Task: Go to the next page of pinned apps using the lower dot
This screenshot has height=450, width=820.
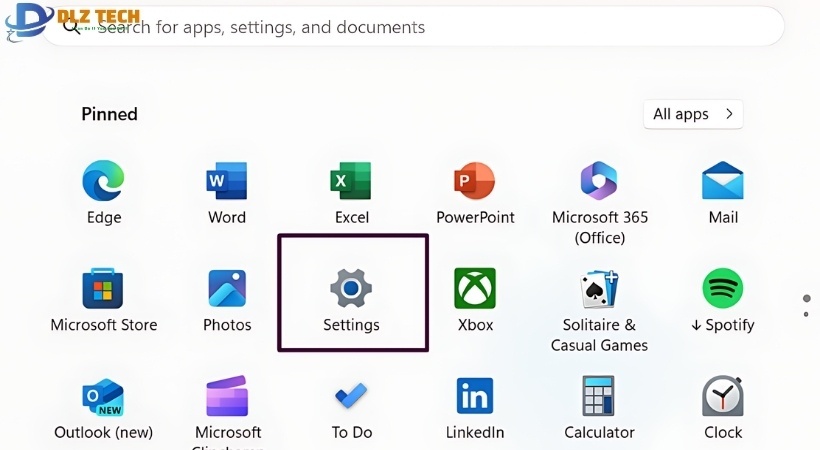Action: click(806, 314)
